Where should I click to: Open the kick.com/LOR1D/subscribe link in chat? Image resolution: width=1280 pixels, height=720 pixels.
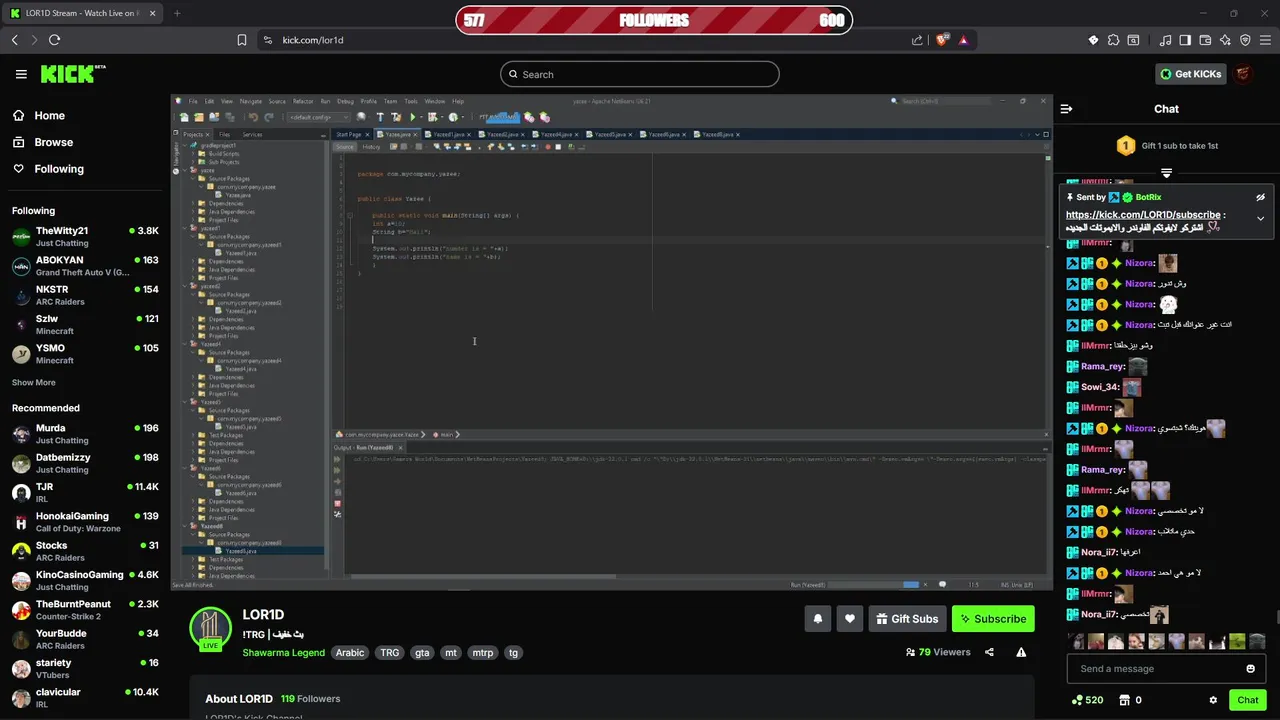(x=1143, y=215)
